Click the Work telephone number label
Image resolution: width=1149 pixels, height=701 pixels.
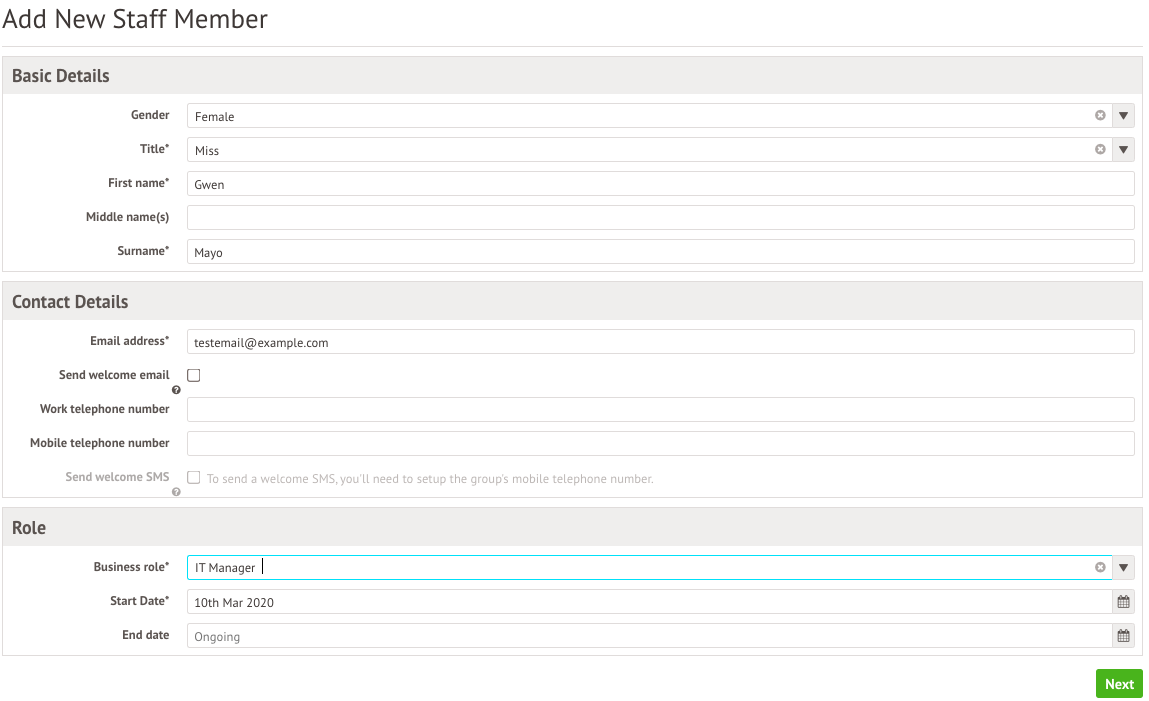pyautogui.click(x=105, y=409)
